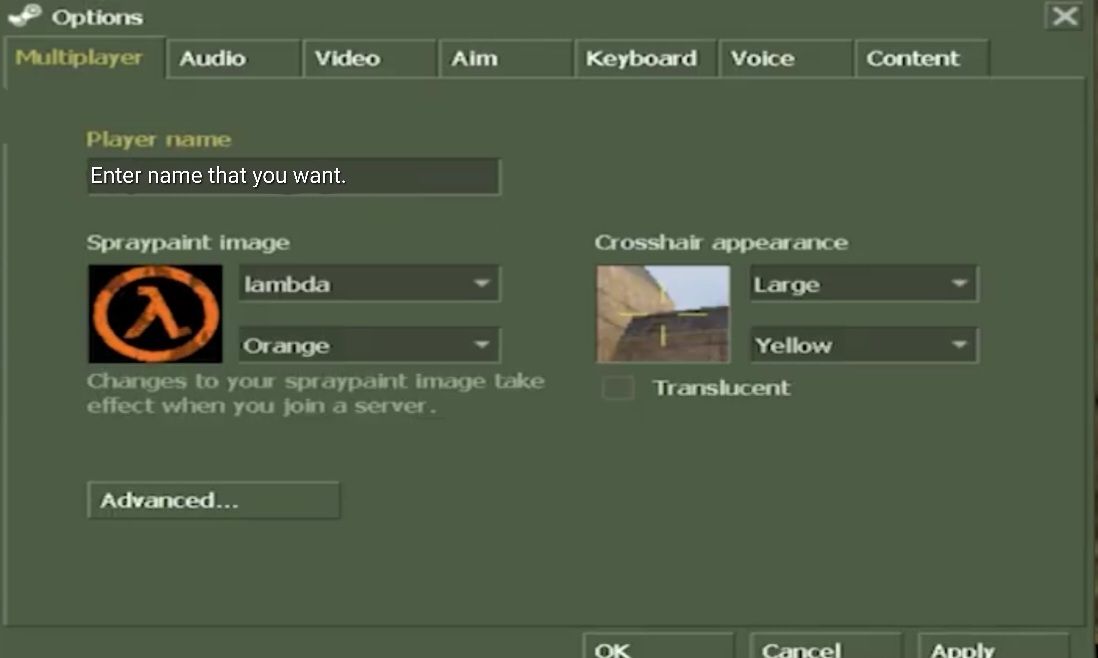Click the Player name text field
This screenshot has height=658, width=1098.
coord(293,176)
